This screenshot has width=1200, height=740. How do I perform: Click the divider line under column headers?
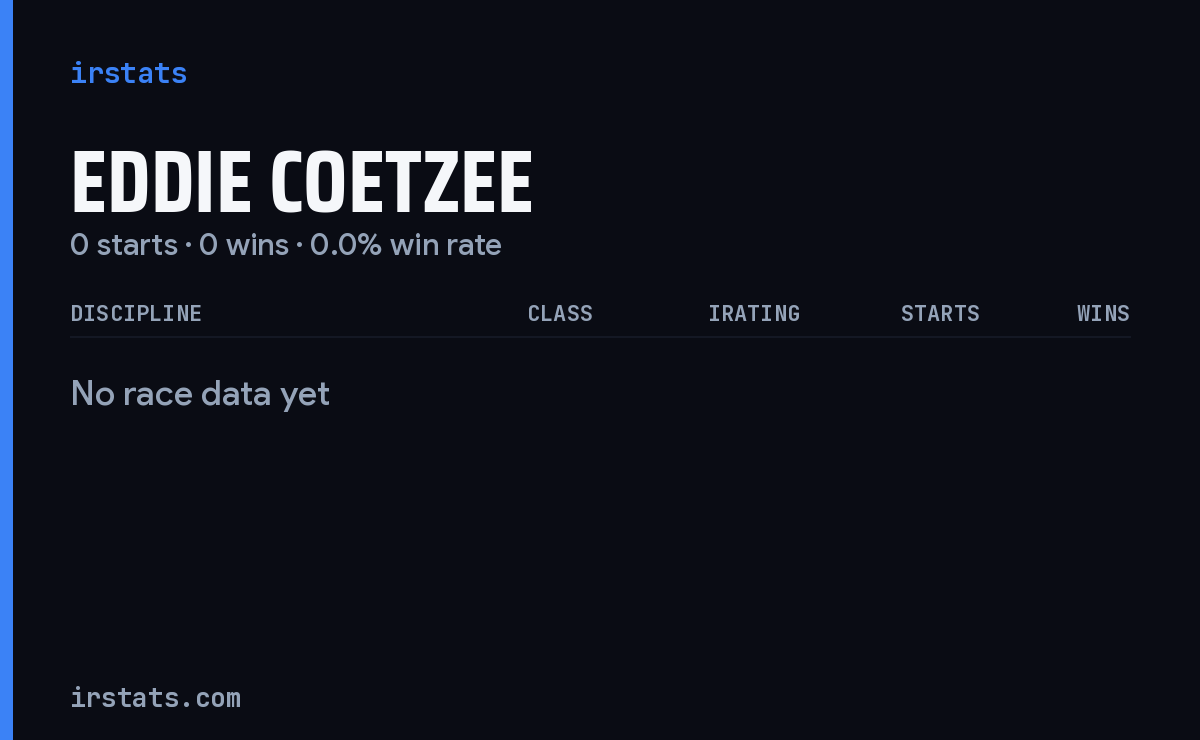coord(601,337)
